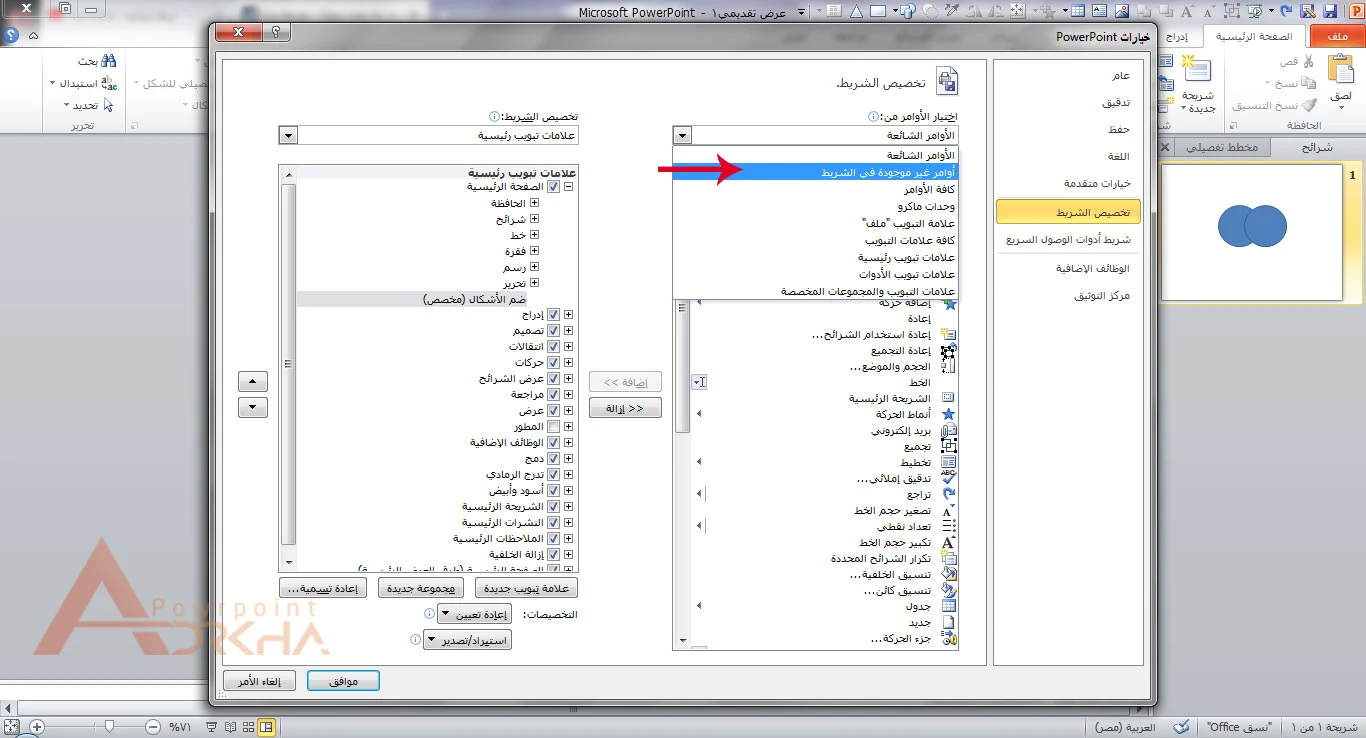The width and height of the screenshot is (1366, 738).
Task: Click the Group command icon (تجميع)
Action: click(948, 447)
